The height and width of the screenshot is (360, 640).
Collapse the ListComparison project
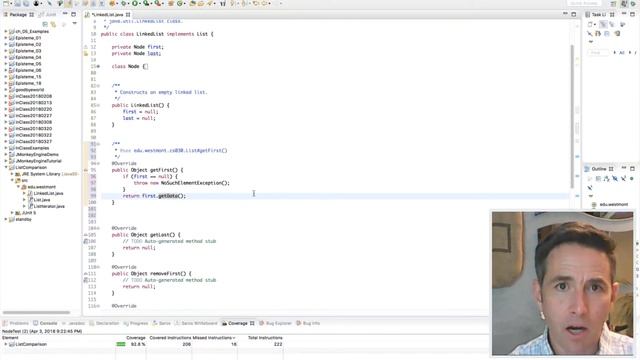(x=6, y=167)
